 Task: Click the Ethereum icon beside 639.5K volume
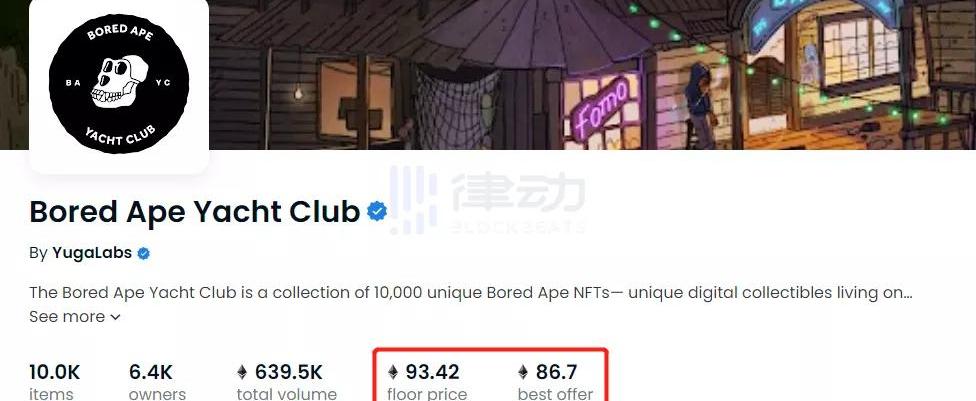pos(243,372)
